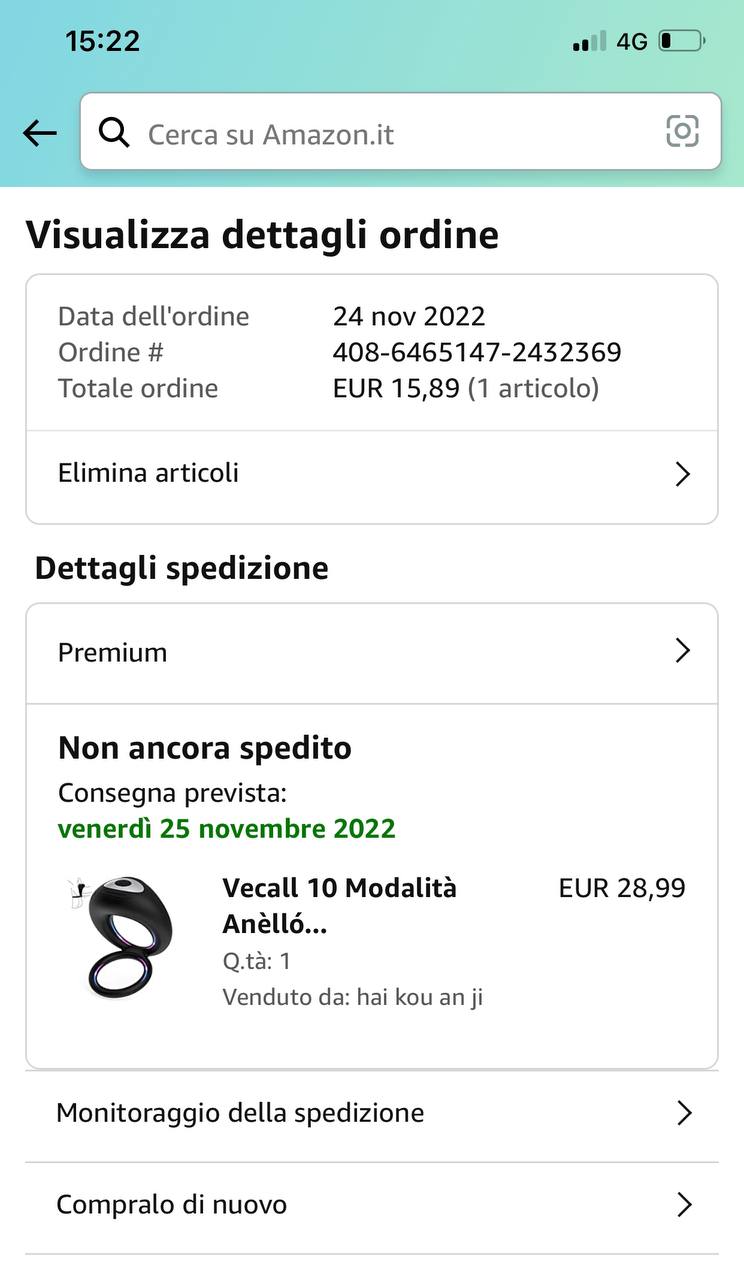Open the camera lens scan icon

[682, 131]
